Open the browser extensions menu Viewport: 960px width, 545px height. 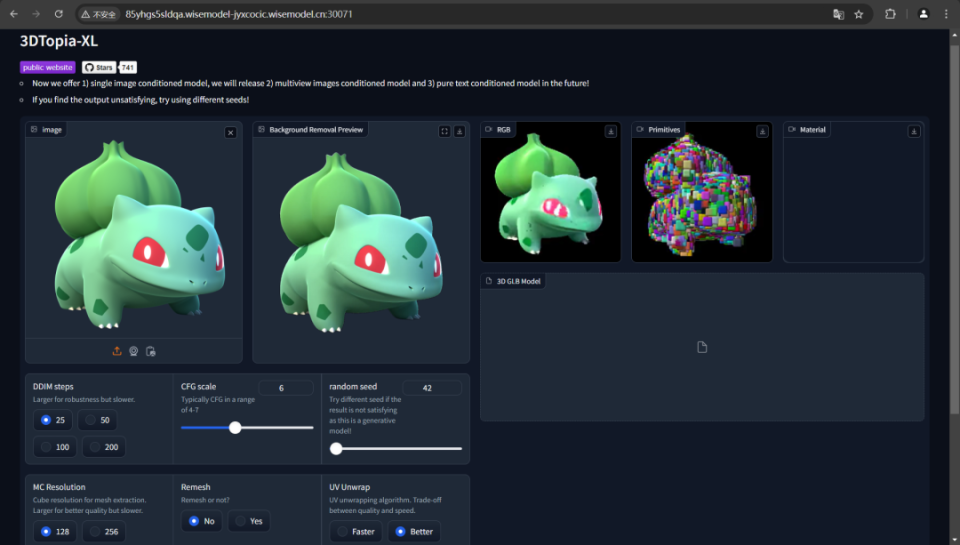click(890, 14)
